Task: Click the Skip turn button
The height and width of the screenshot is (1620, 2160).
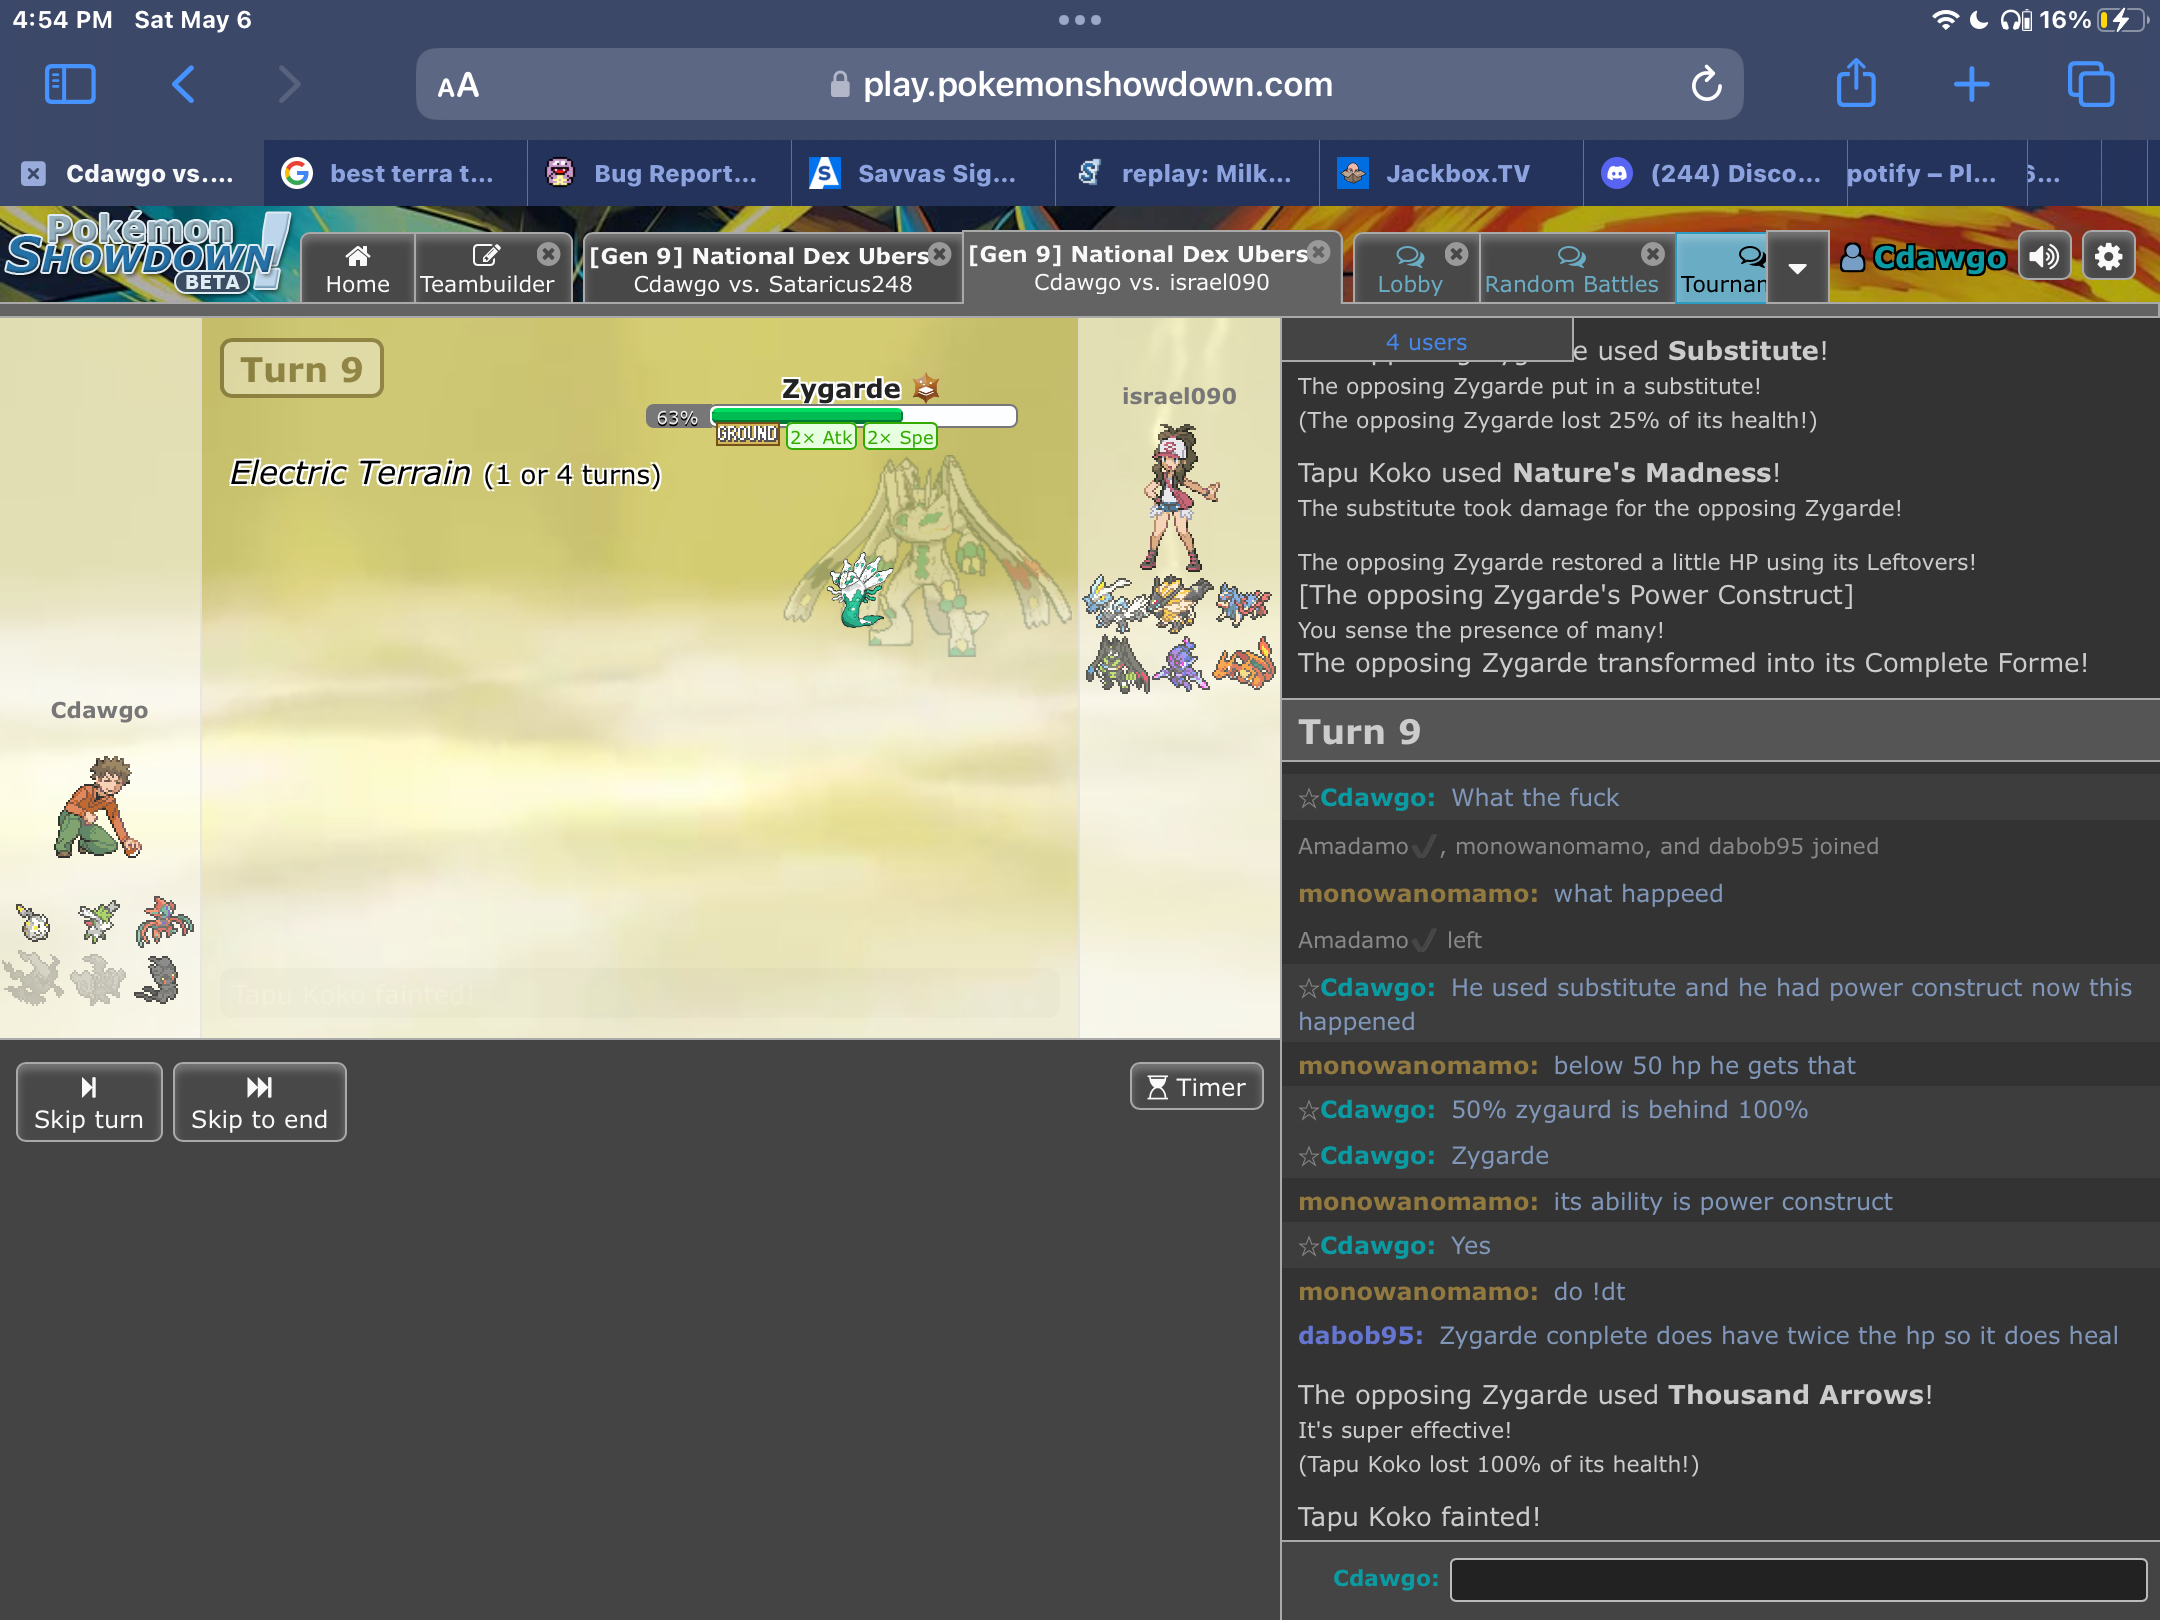Action: (89, 1102)
